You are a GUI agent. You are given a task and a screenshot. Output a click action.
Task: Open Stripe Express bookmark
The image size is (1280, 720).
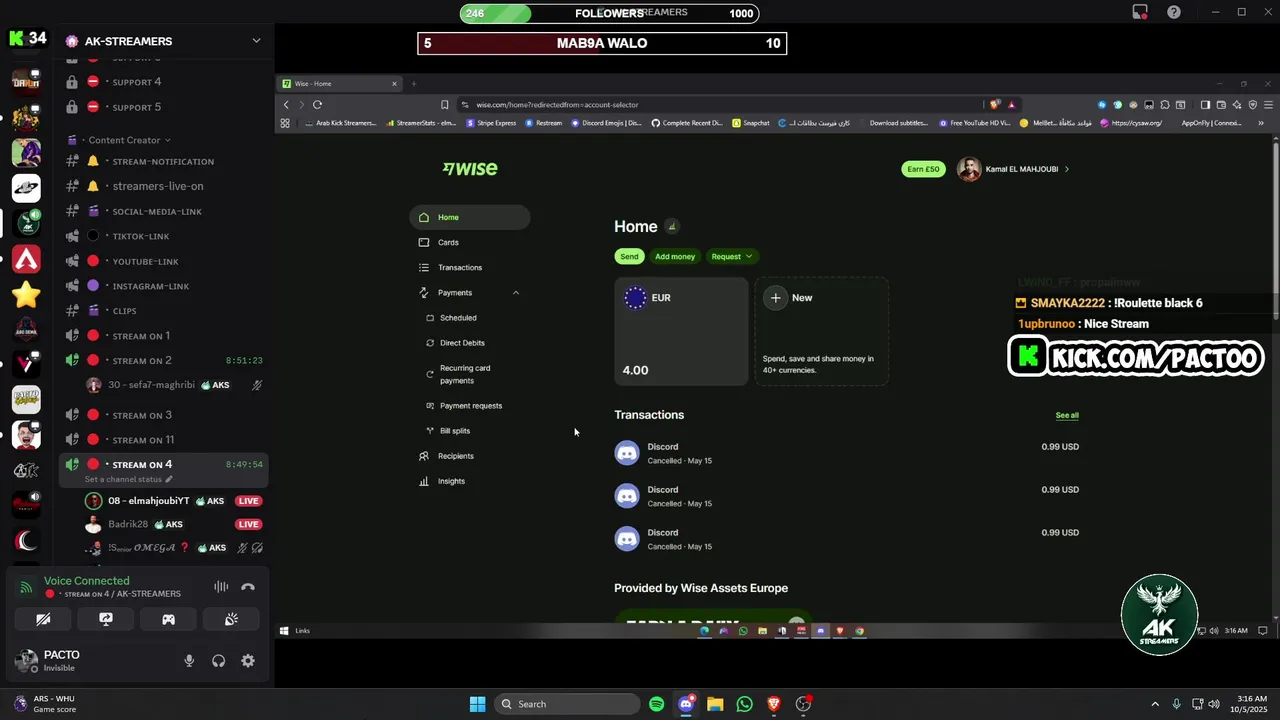coord(491,123)
